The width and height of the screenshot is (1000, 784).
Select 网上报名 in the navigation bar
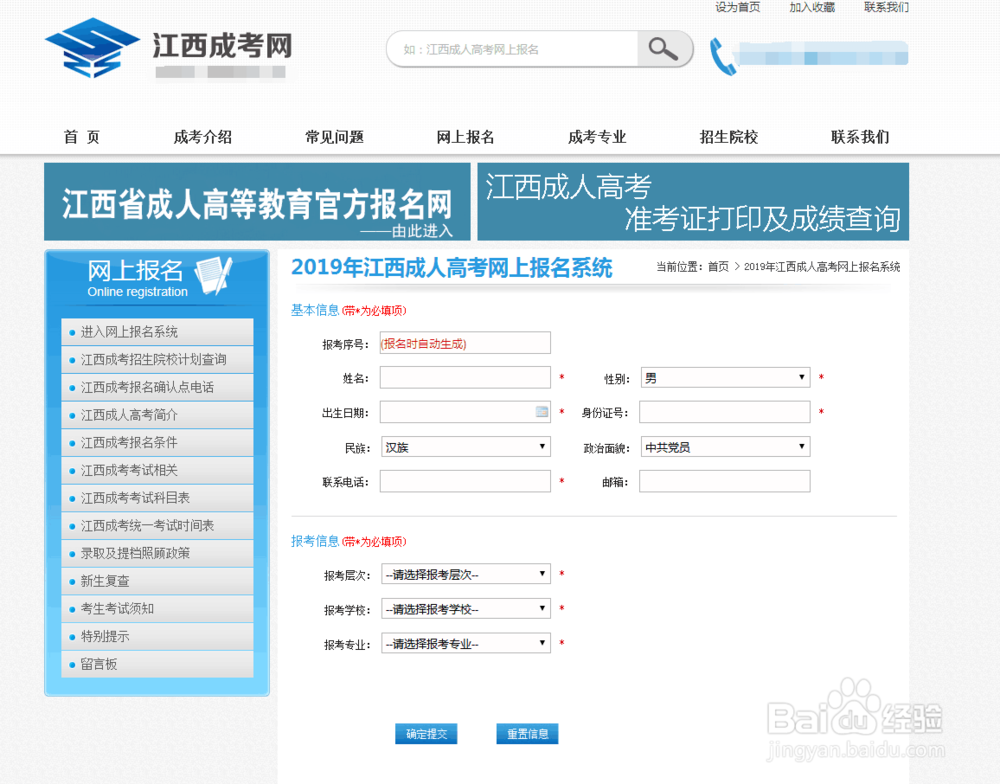pos(466,137)
